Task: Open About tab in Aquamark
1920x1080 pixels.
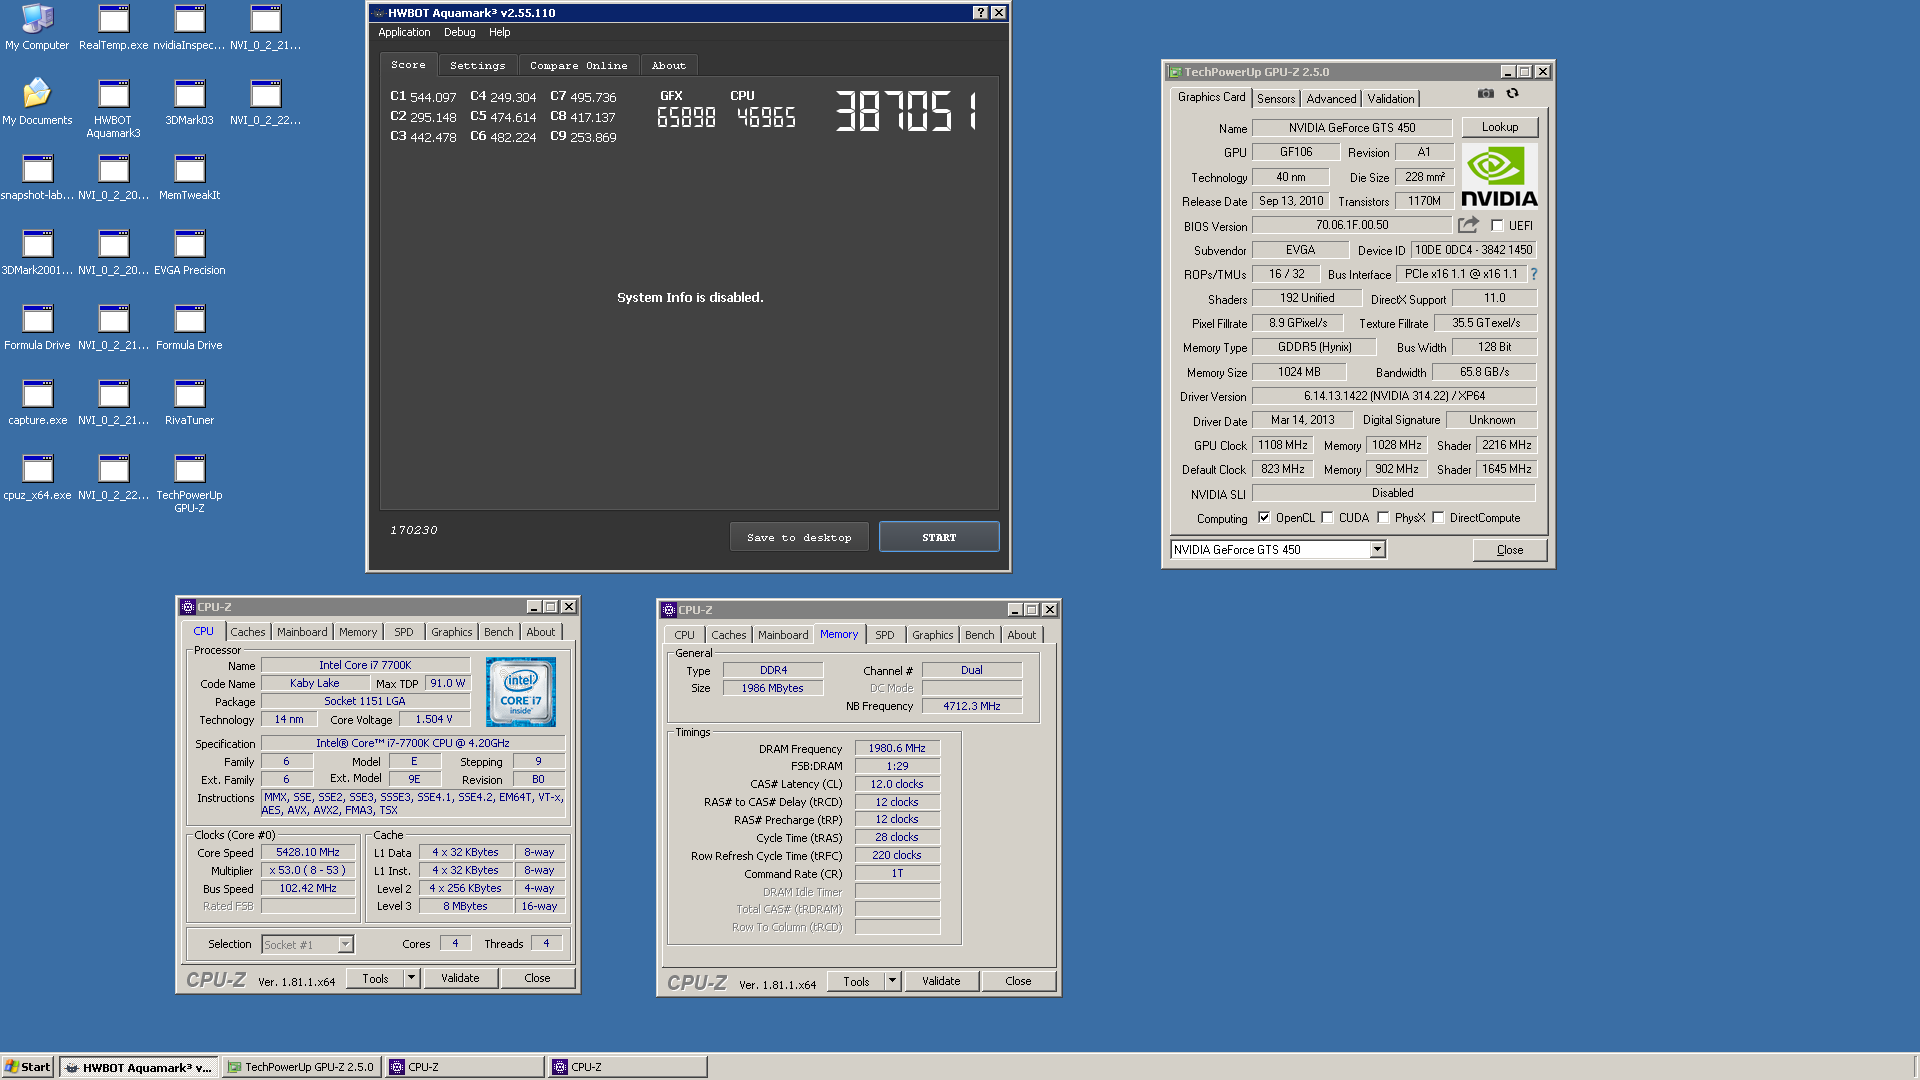Action: tap(668, 66)
